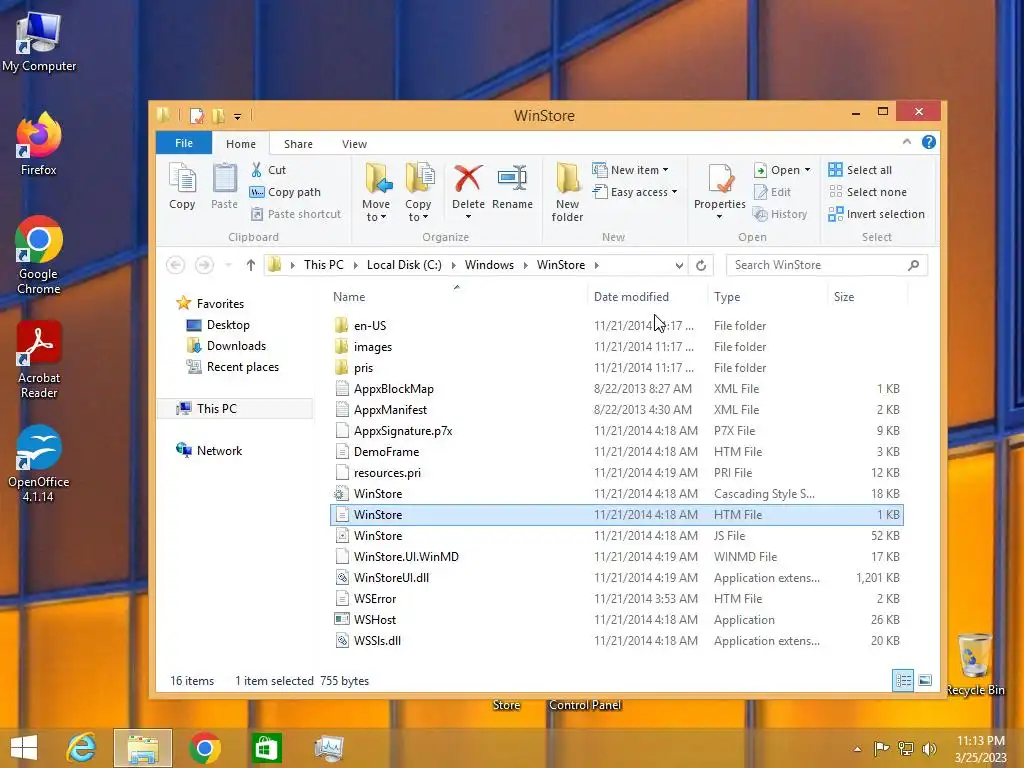This screenshot has height=768, width=1024.
Task: Open the Firefox desktop shortcut
Action: coord(39,144)
